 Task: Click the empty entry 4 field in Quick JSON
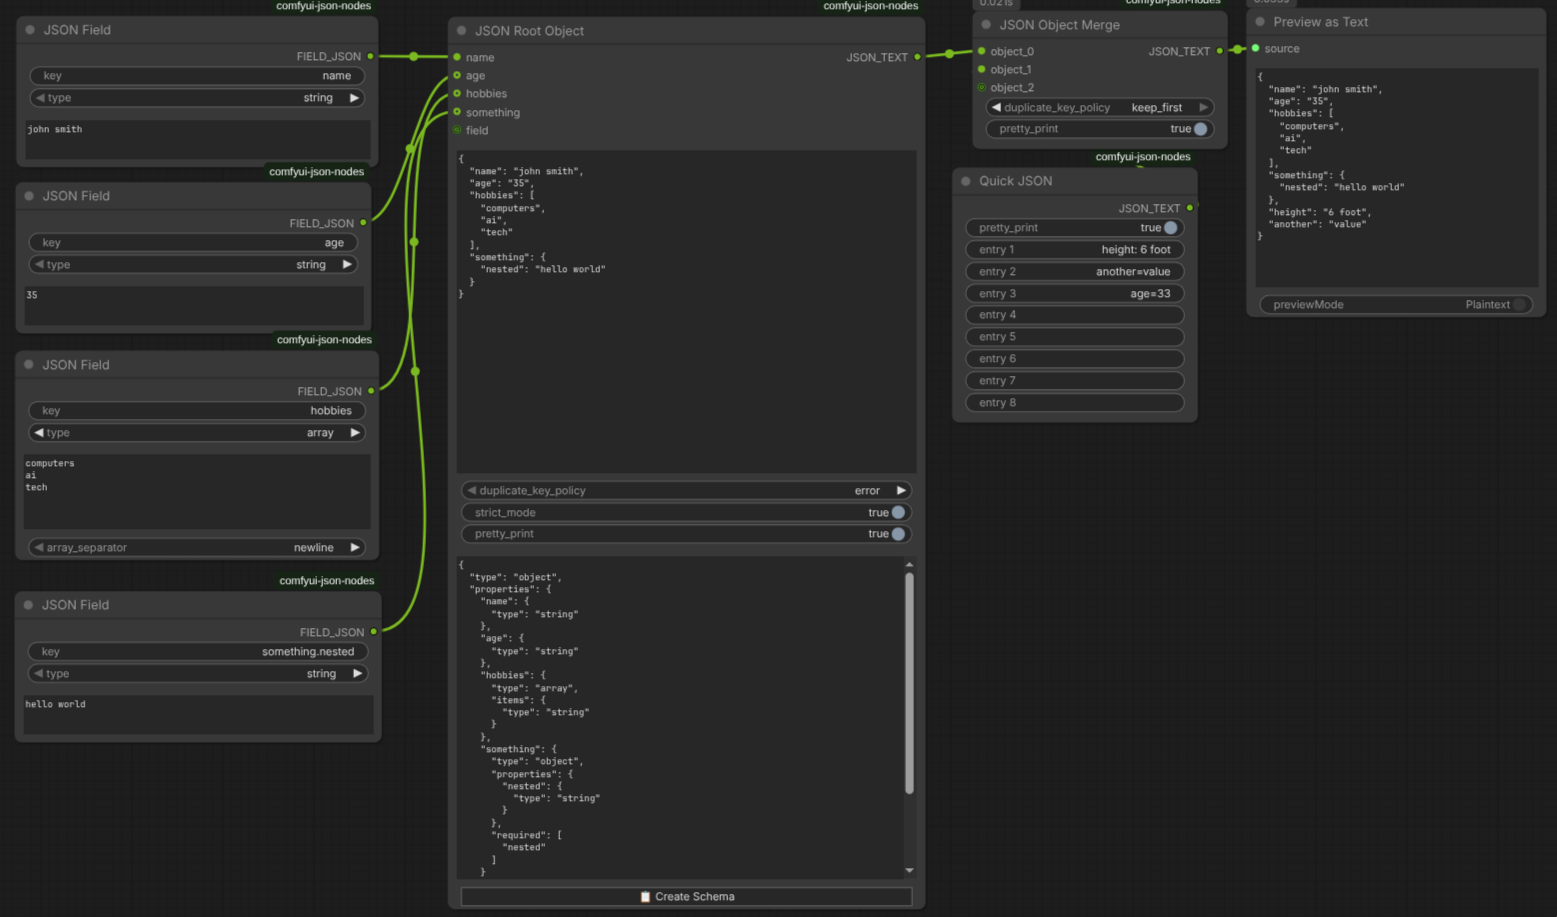click(1075, 315)
